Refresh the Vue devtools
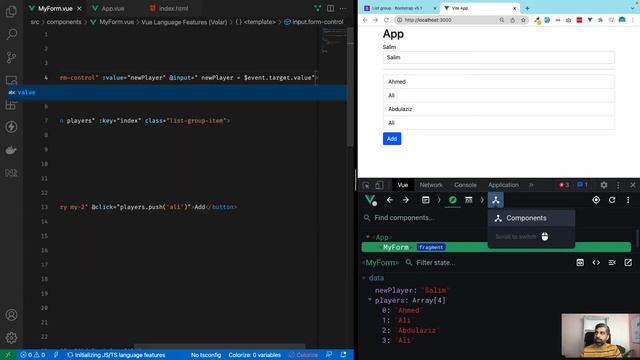This screenshot has height=360, width=640. 612,200
